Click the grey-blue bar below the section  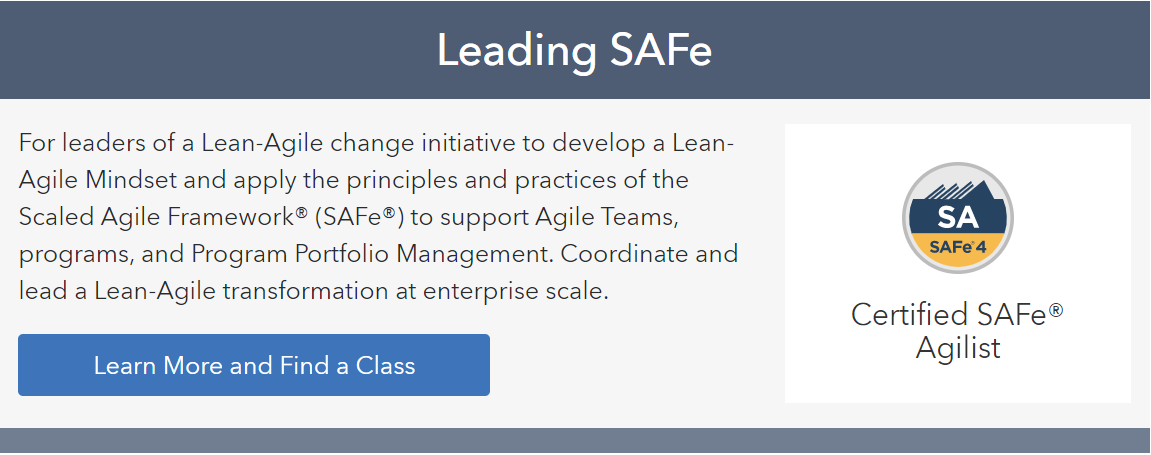tap(576, 440)
